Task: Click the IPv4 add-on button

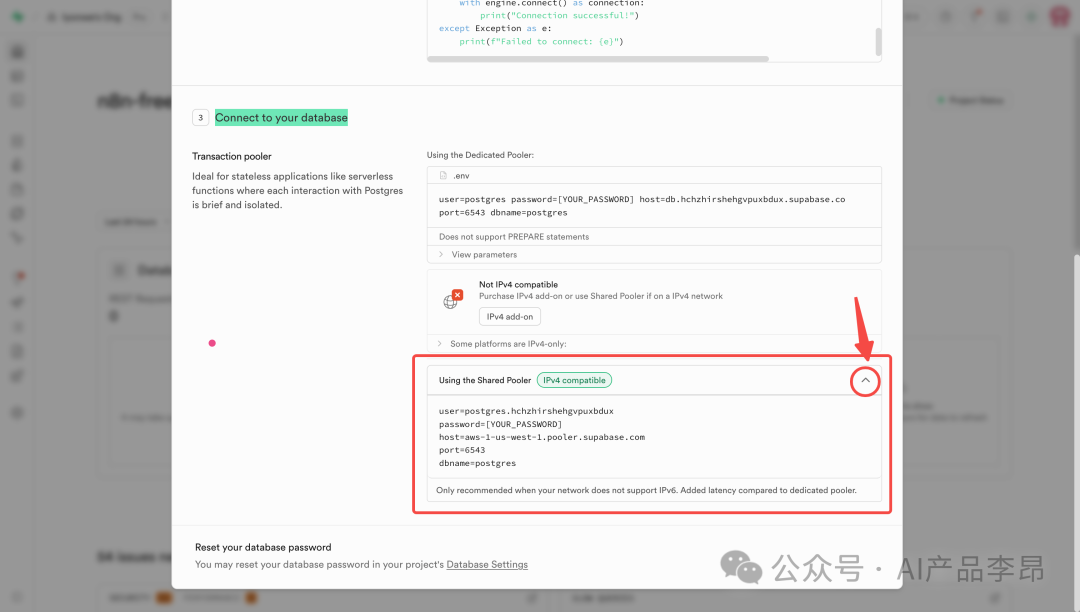Action: pyautogui.click(x=510, y=317)
